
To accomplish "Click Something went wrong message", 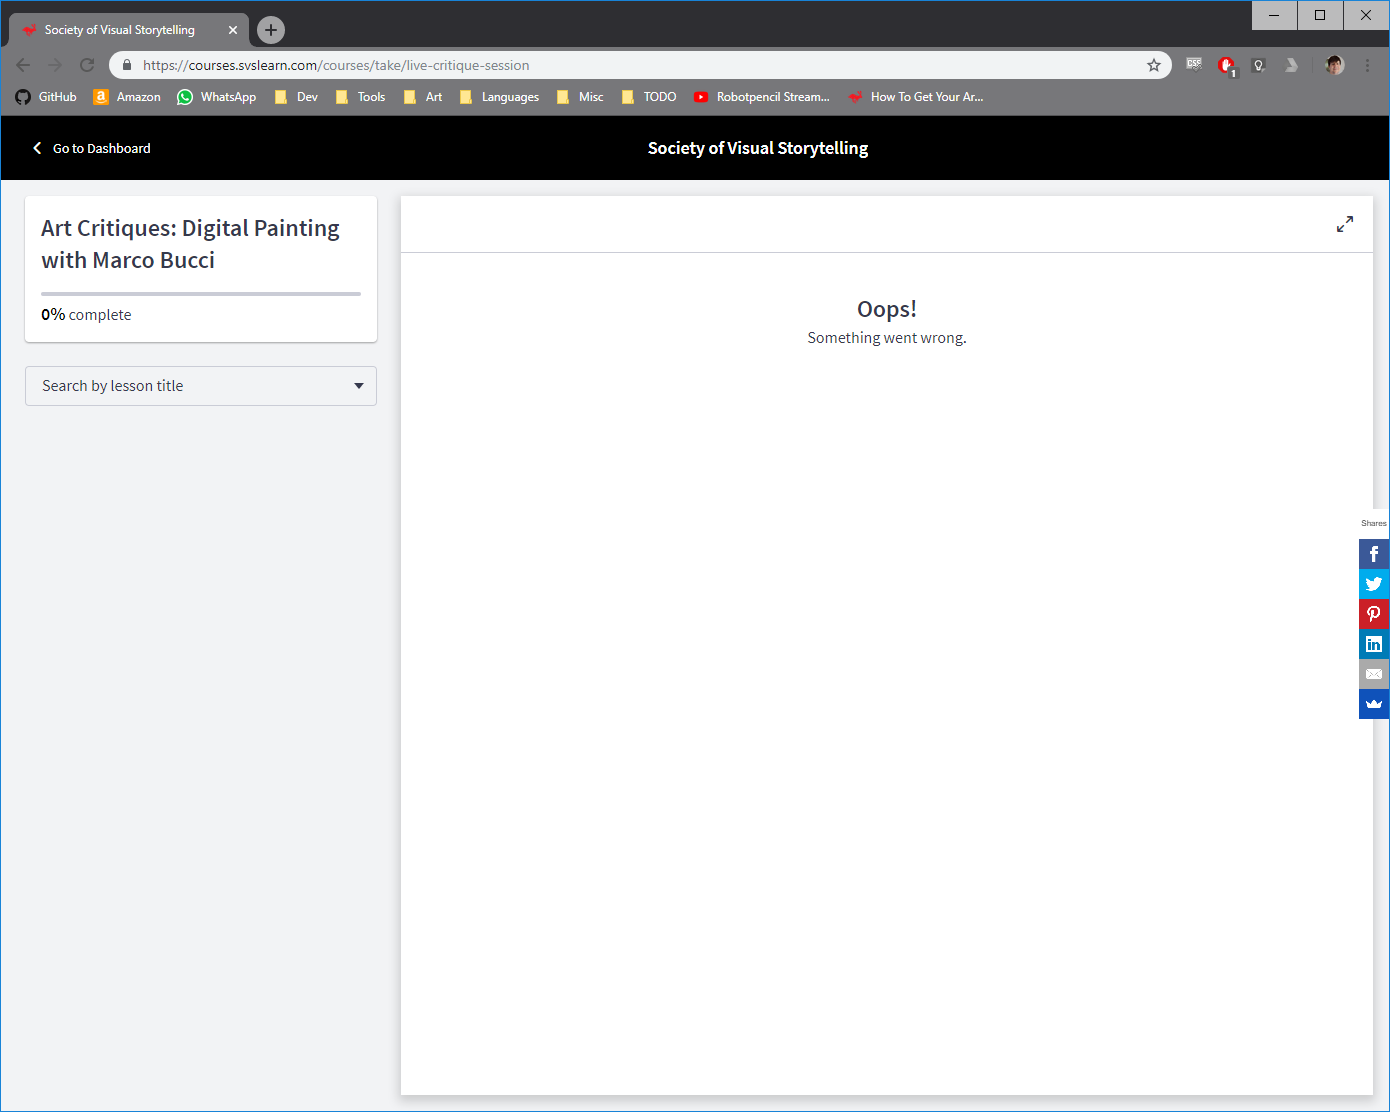I will pyautogui.click(x=887, y=338).
